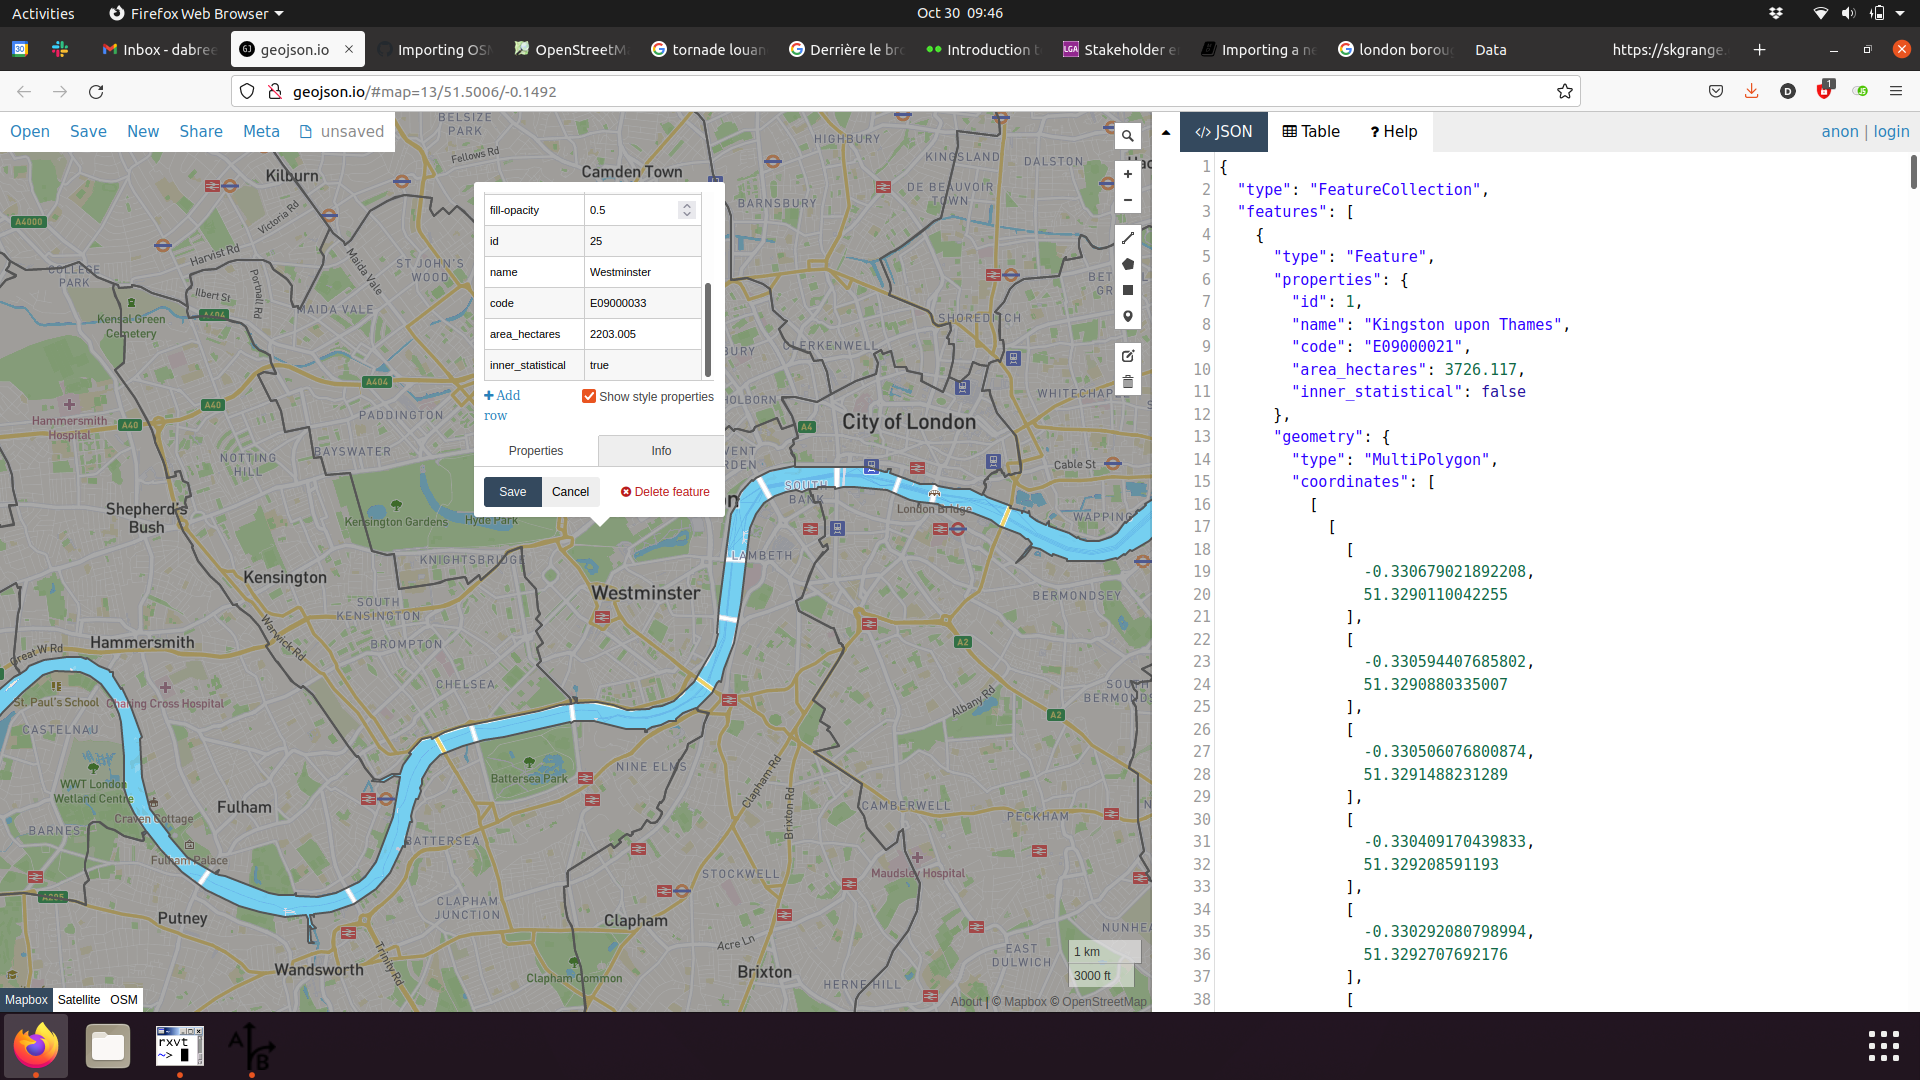Screen dimensions: 1920x1080
Task: Select the place marker tool
Action: tap(1128, 316)
